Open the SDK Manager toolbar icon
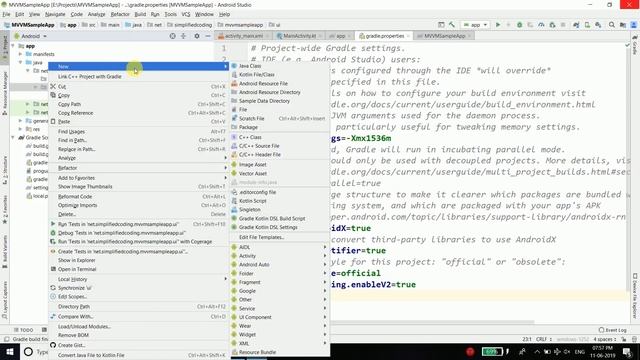 598,25
